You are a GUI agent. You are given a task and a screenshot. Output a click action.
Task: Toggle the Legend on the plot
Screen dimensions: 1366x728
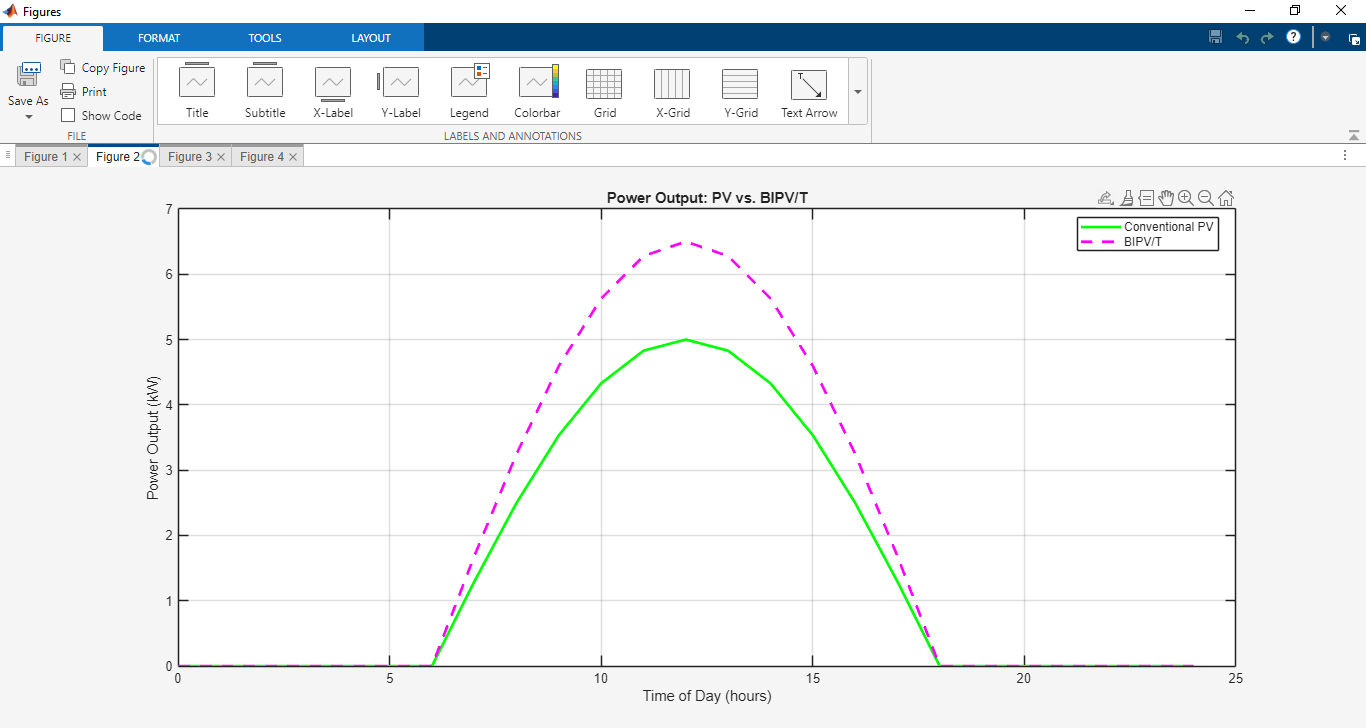pos(469,91)
